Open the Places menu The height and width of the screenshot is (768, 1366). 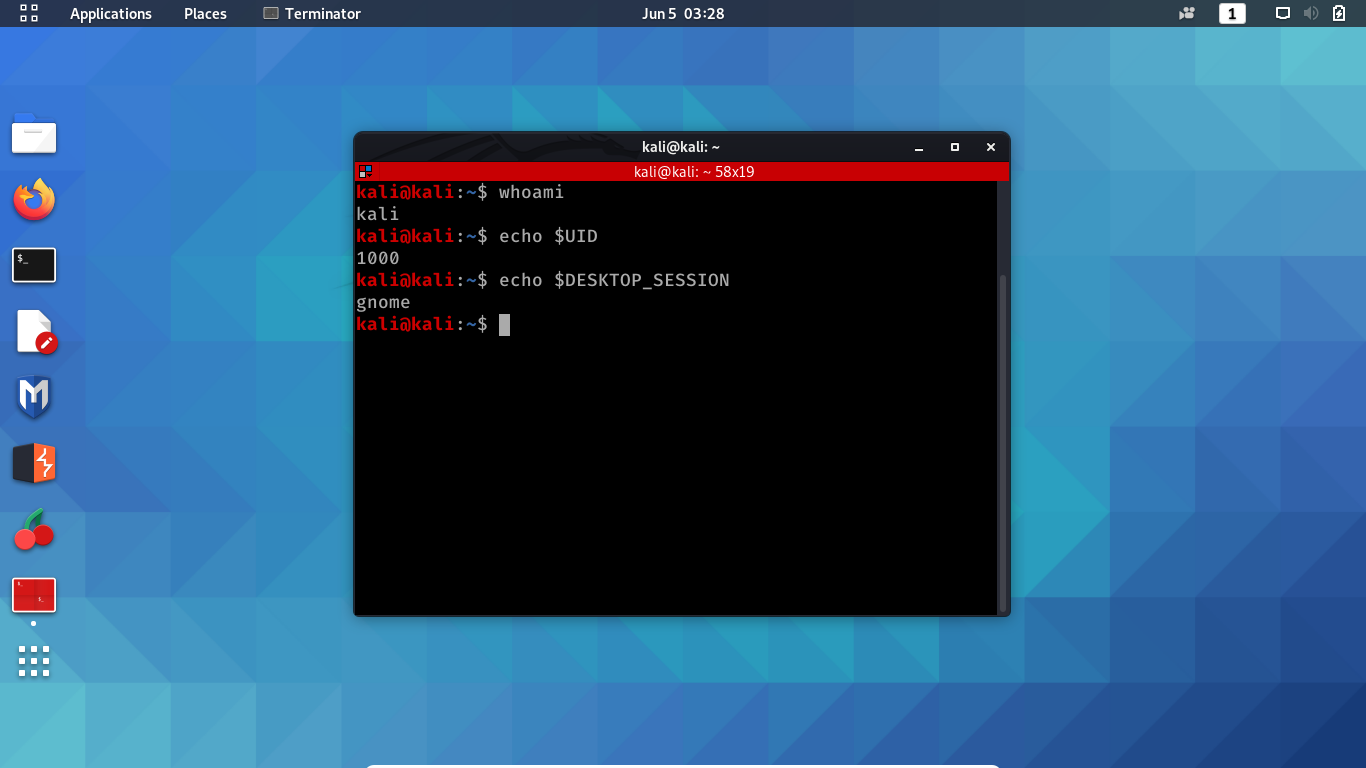click(x=204, y=13)
